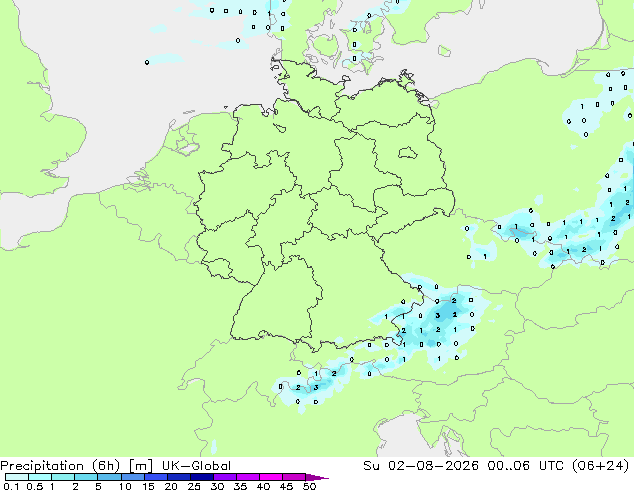Click the 30–35 purple legend swatch
The height and width of the screenshot is (490, 634).
click(x=225, y=477)
